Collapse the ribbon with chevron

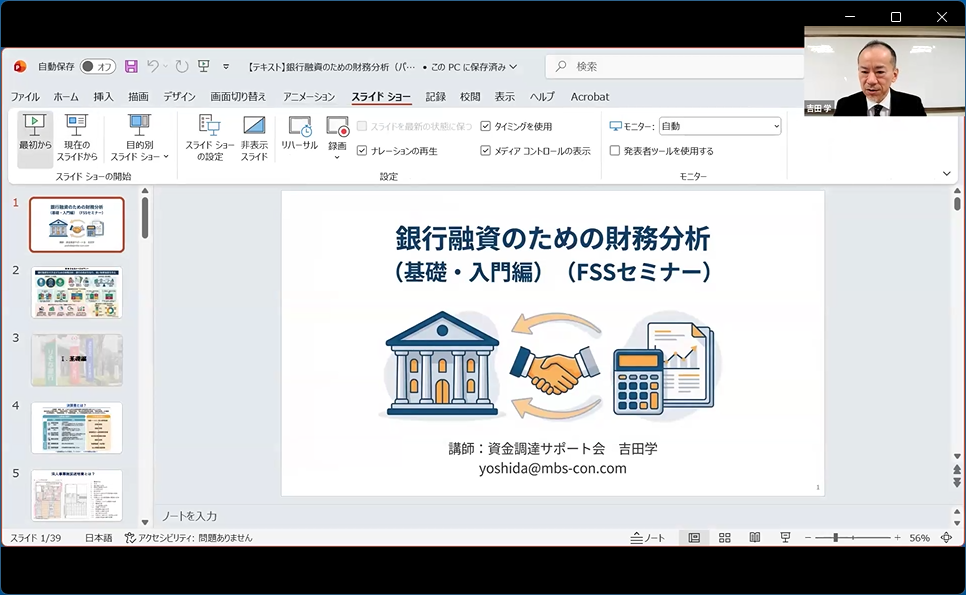tap(947, 173)
